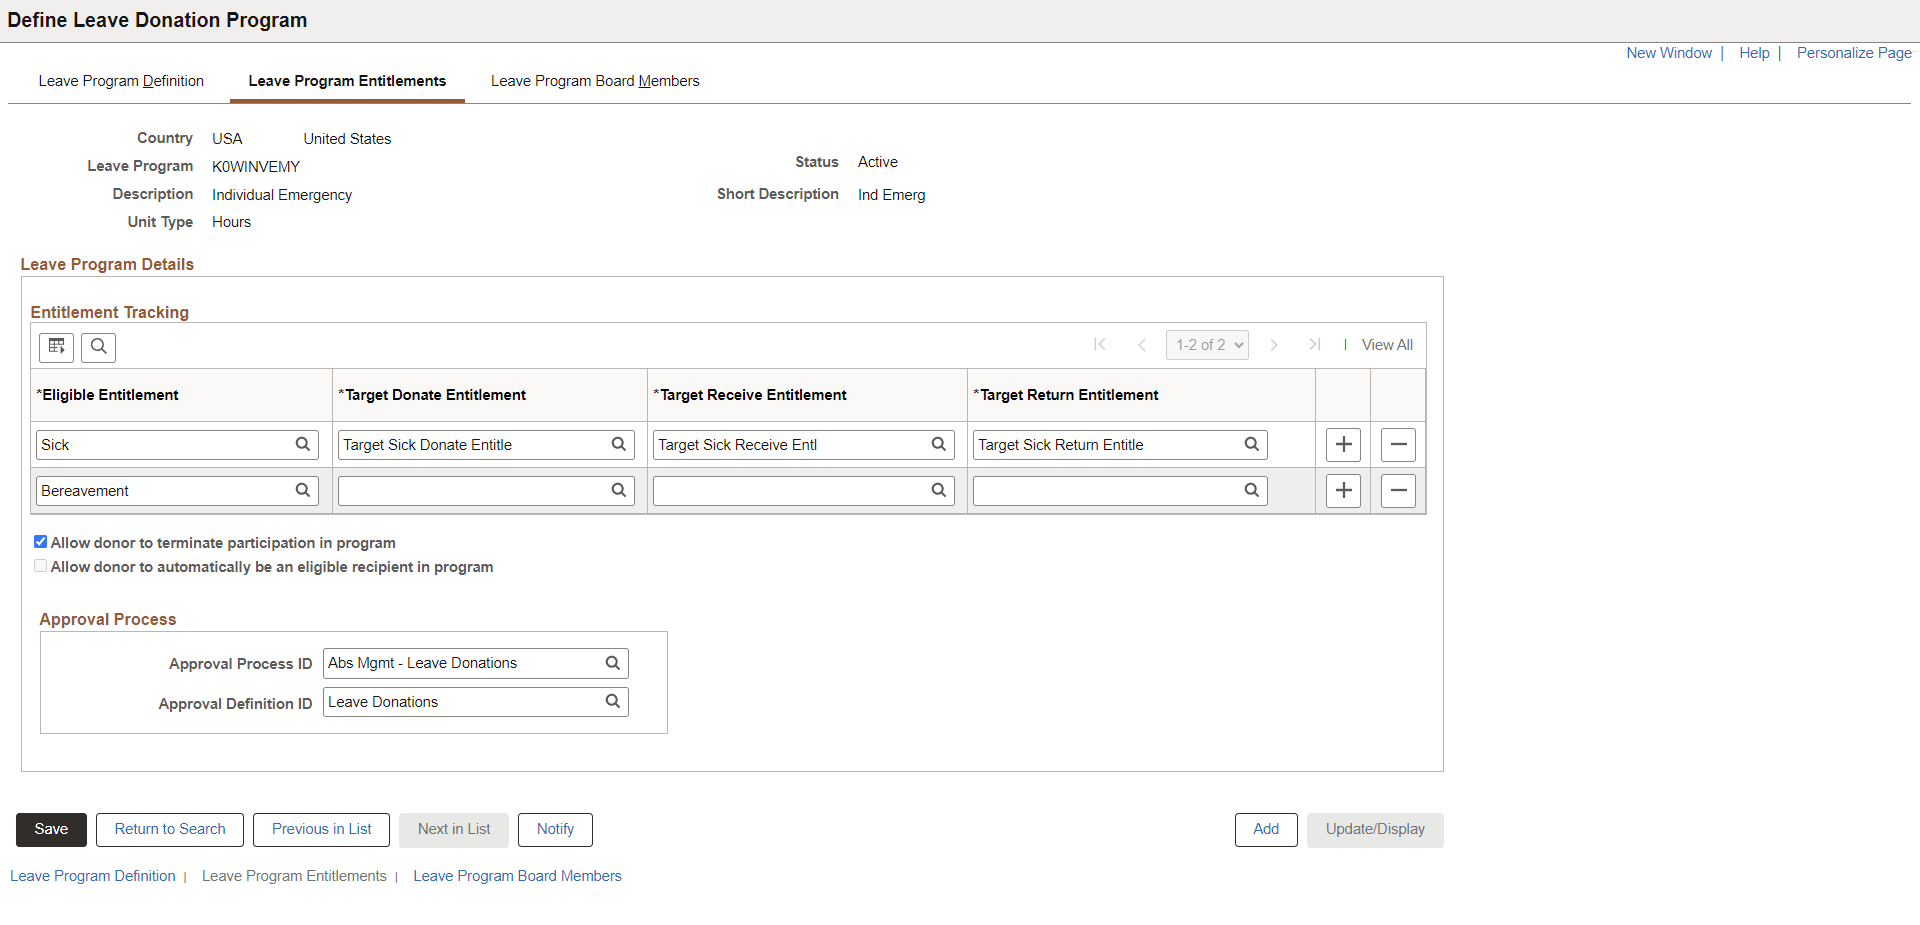The image size is (1920, 925).
Task: Click the plus icon to add a new entitlement row
Action: 1343,444
